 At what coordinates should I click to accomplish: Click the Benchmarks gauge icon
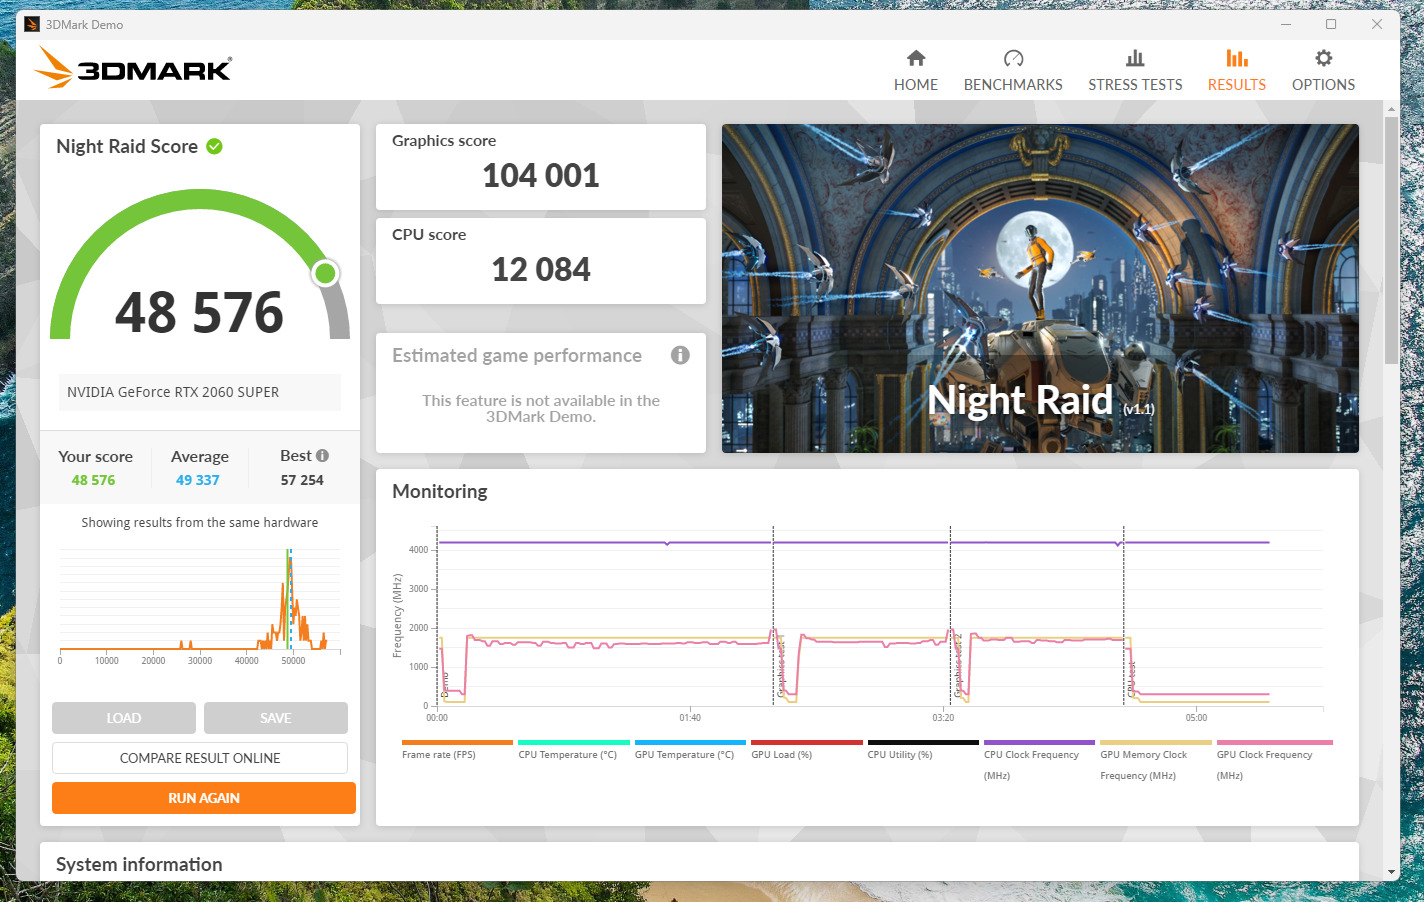(1013, 58)
